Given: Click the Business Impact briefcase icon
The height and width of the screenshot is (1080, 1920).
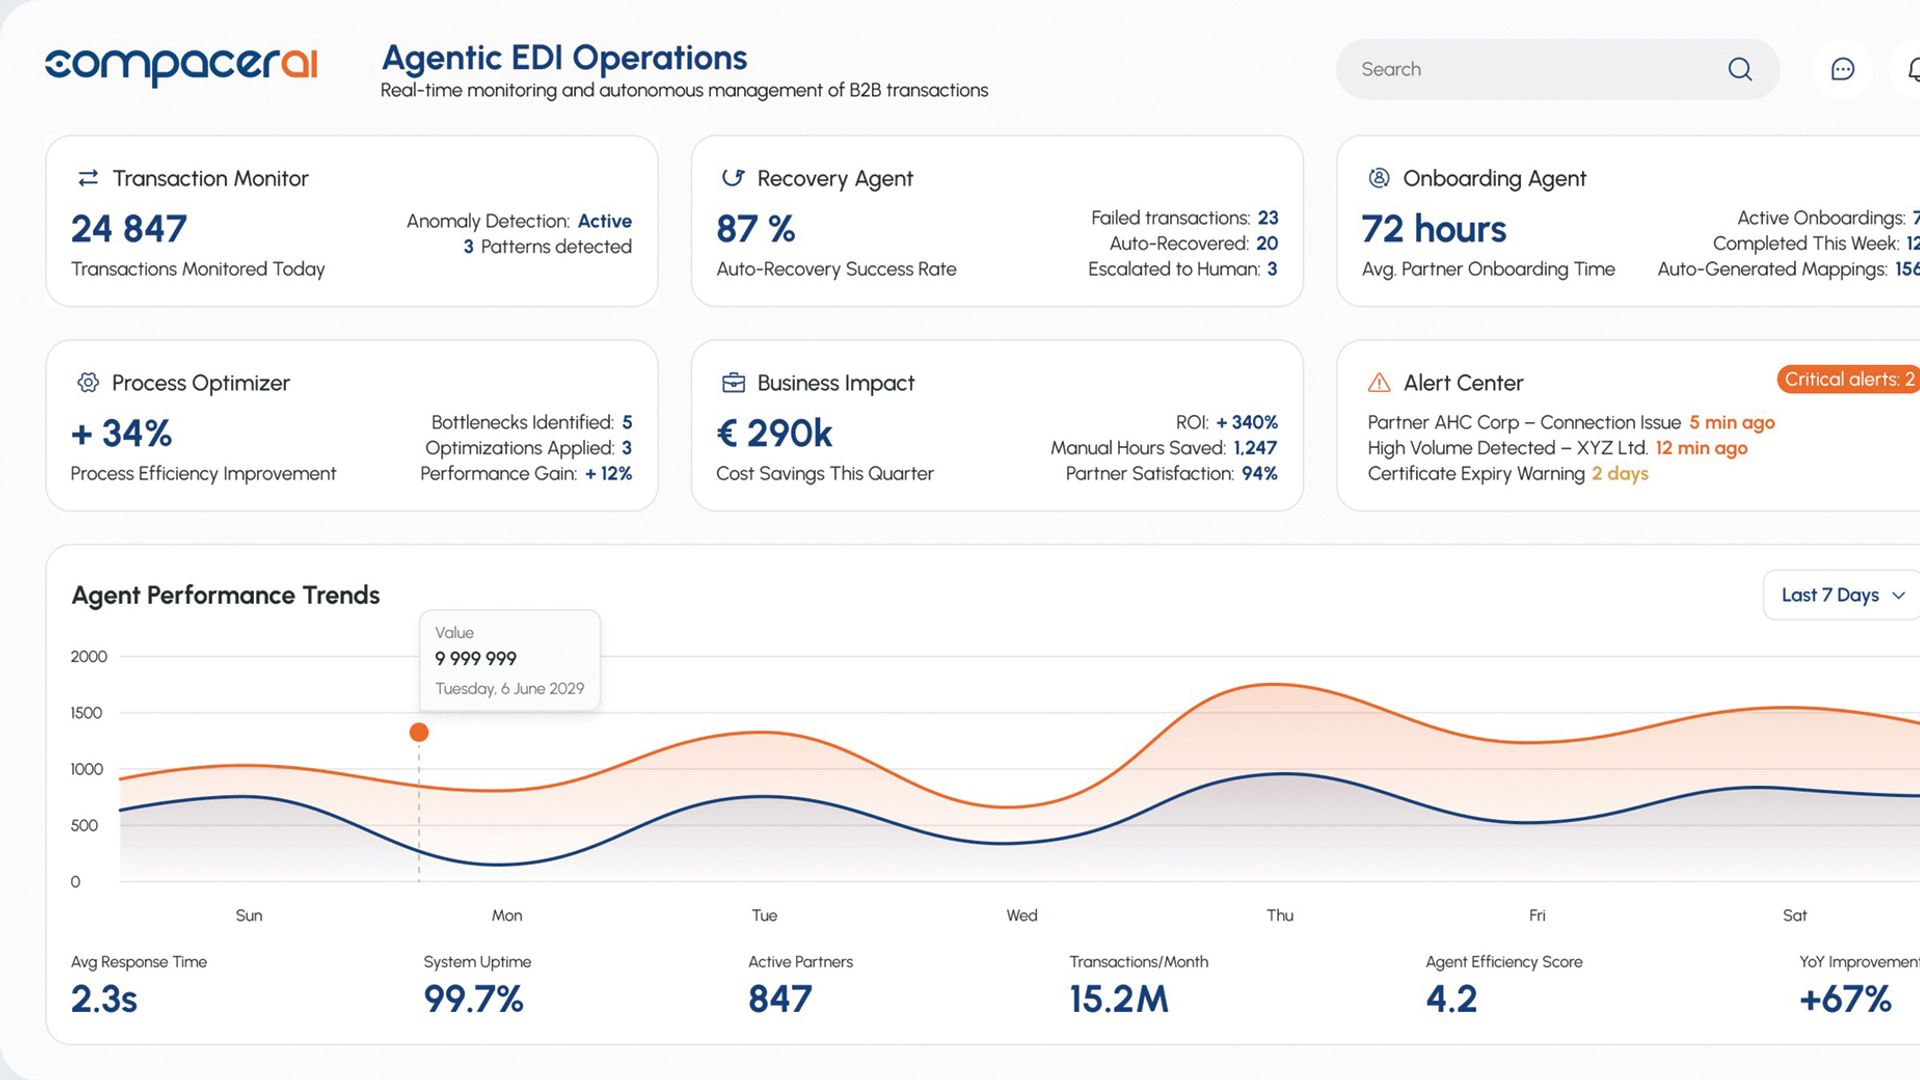Looking at the screenshot, I should click(733, 383).
